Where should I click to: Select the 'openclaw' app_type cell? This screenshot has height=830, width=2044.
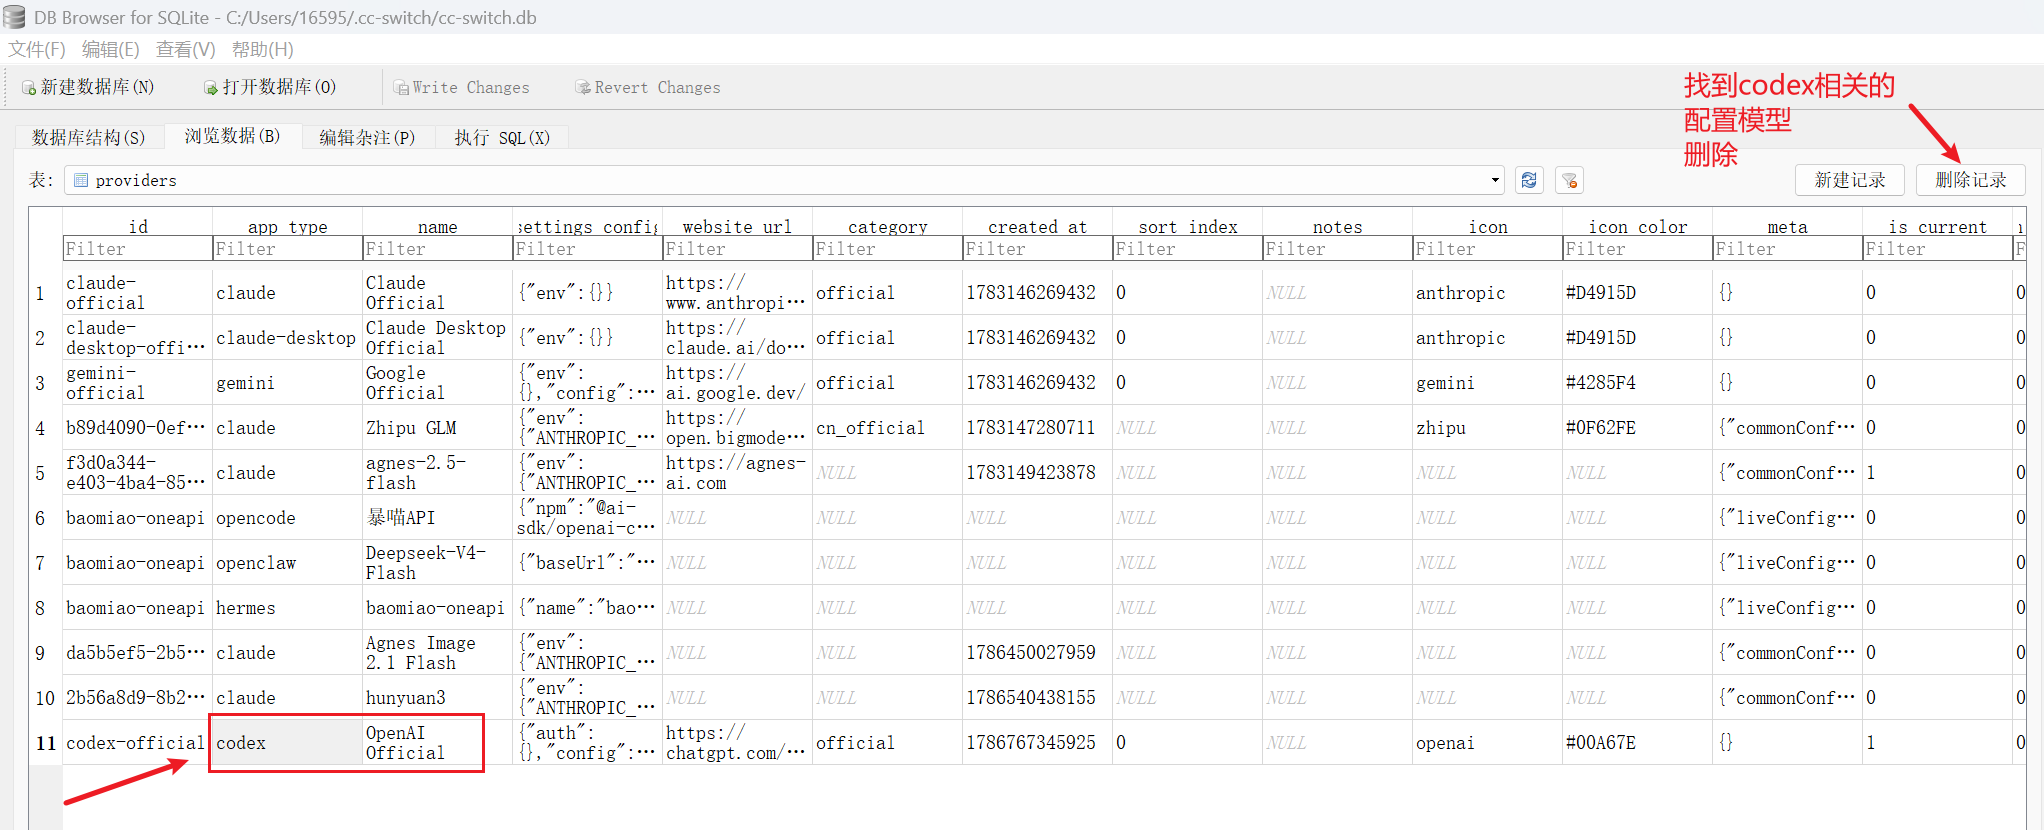(287, 563)
